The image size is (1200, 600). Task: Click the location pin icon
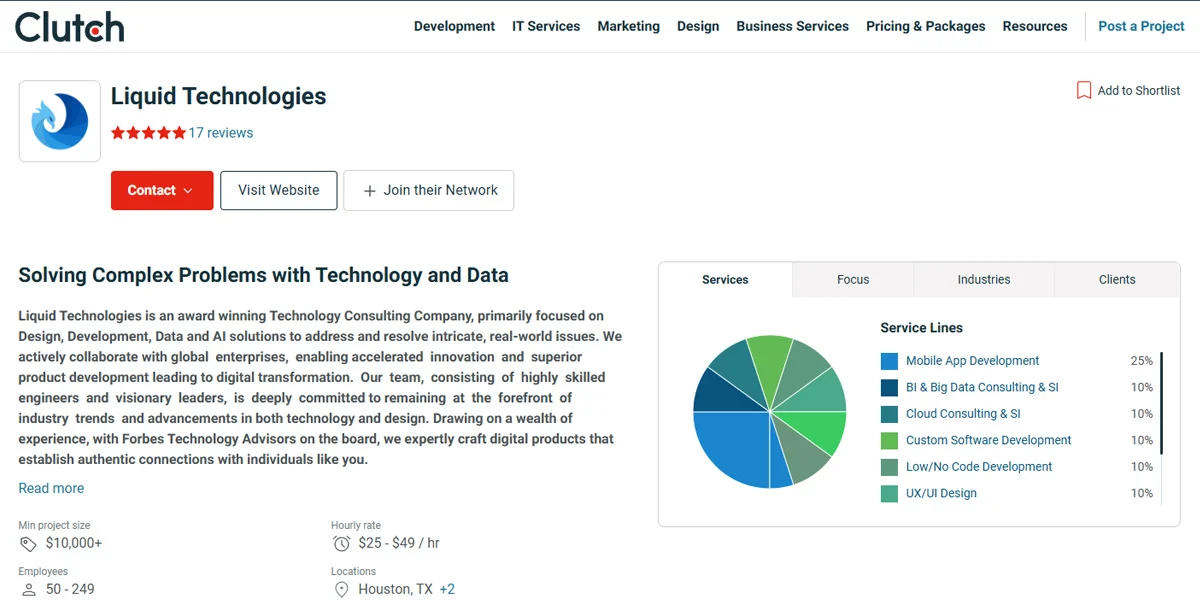(342, 590)
